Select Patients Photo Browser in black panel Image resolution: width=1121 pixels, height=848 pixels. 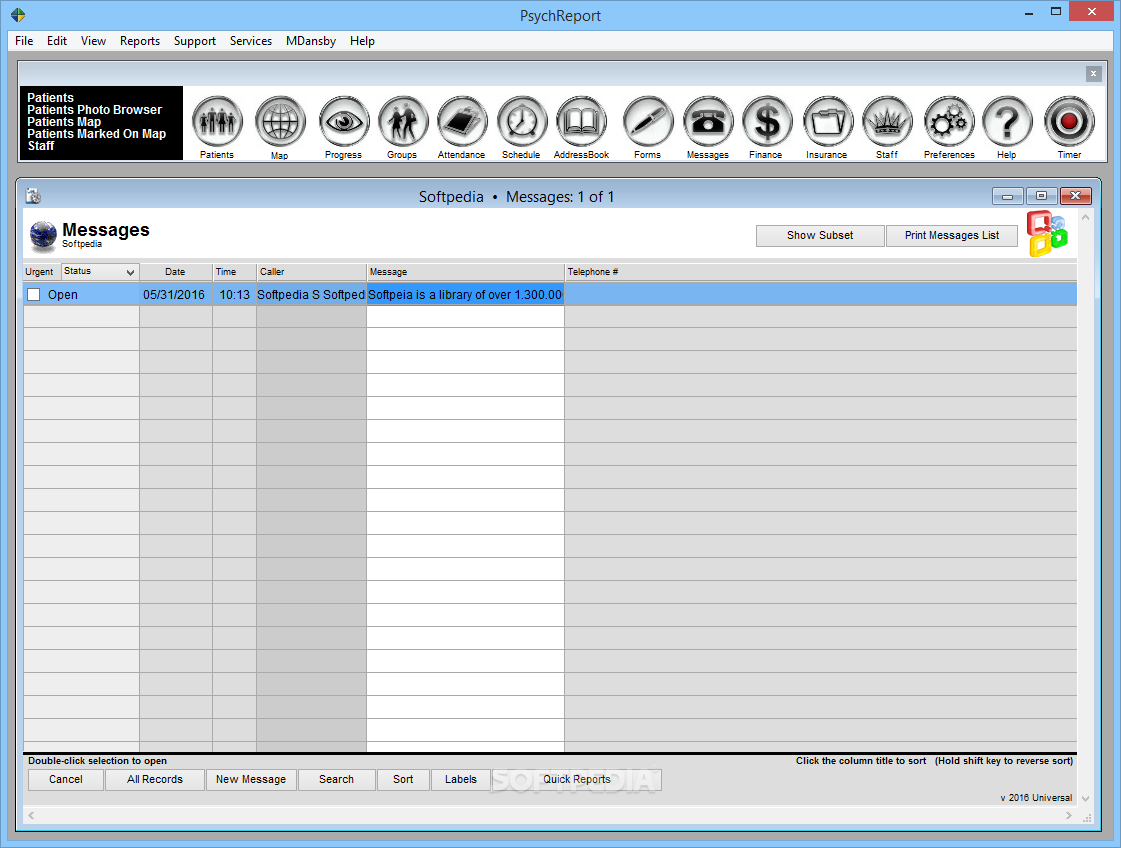tap(94, 109)
